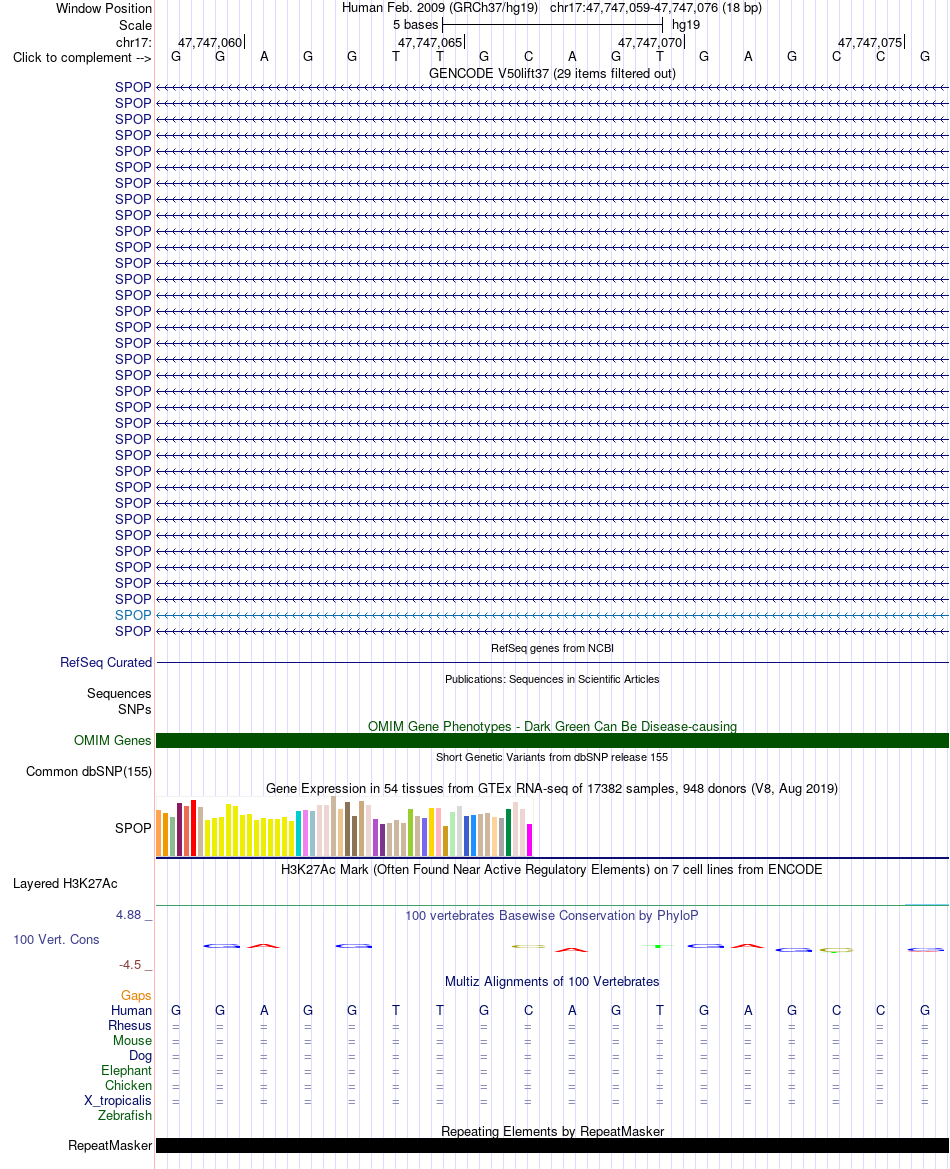This screenshot has height=1169, width=950.
Task: Select the Chicken alignment row label
Action: [x=128, y=1086]
